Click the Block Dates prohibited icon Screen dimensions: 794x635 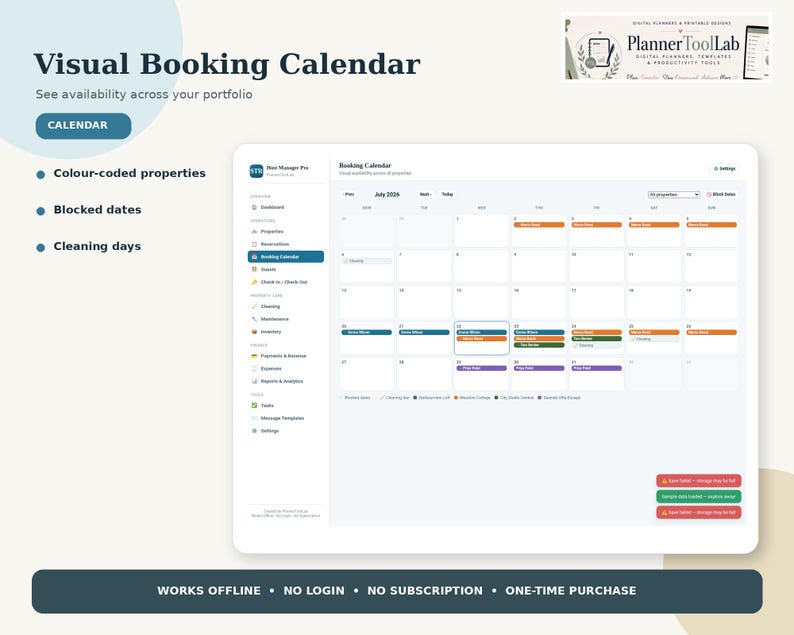[709, 194]
